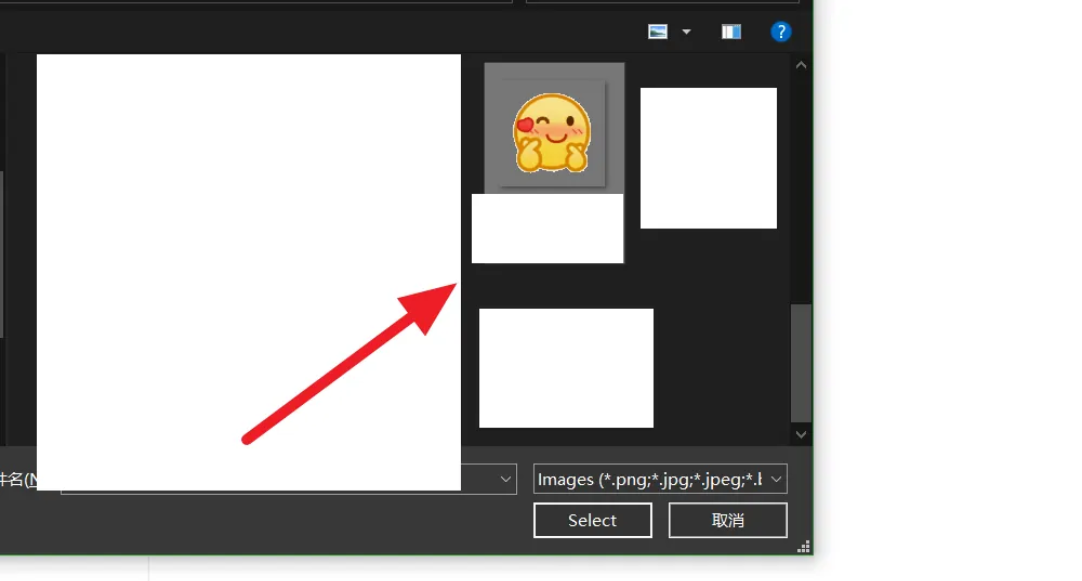Expand the file name history dropdown
The image size is (1082, 581).
point(506,479)
